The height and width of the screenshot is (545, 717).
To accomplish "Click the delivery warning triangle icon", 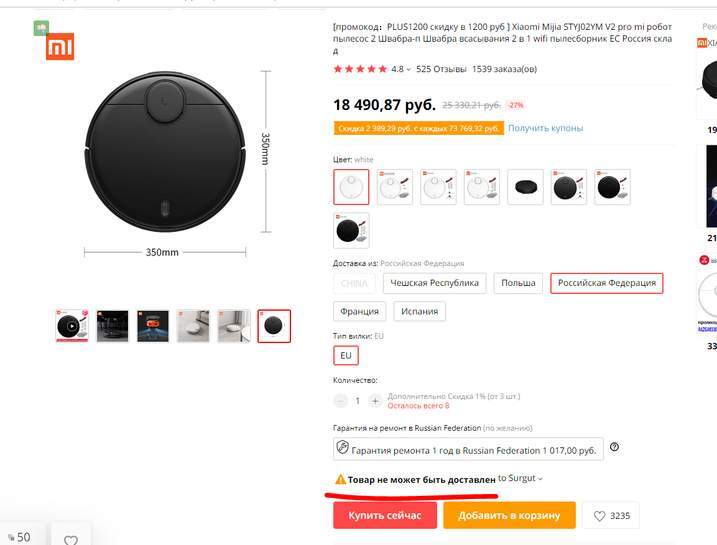I will tap(340, 479).
